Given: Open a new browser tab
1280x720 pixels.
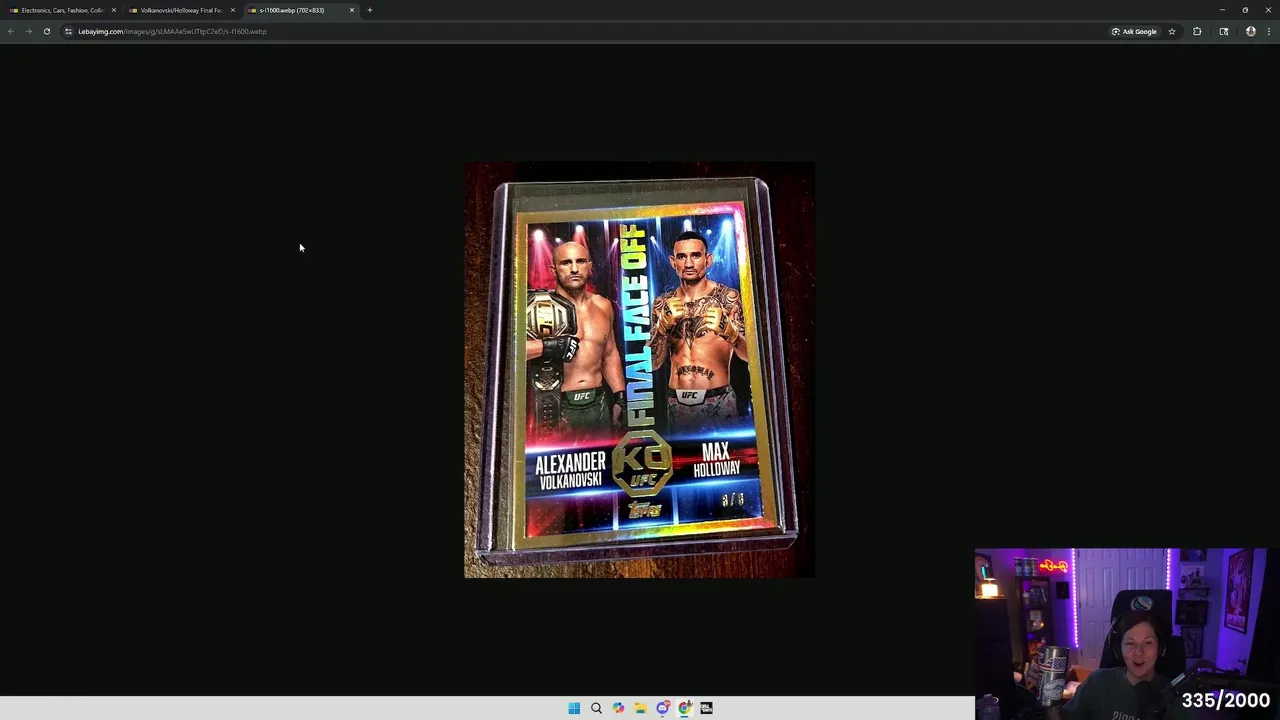Looking at the screenshot, I should (x=370, y=10).
